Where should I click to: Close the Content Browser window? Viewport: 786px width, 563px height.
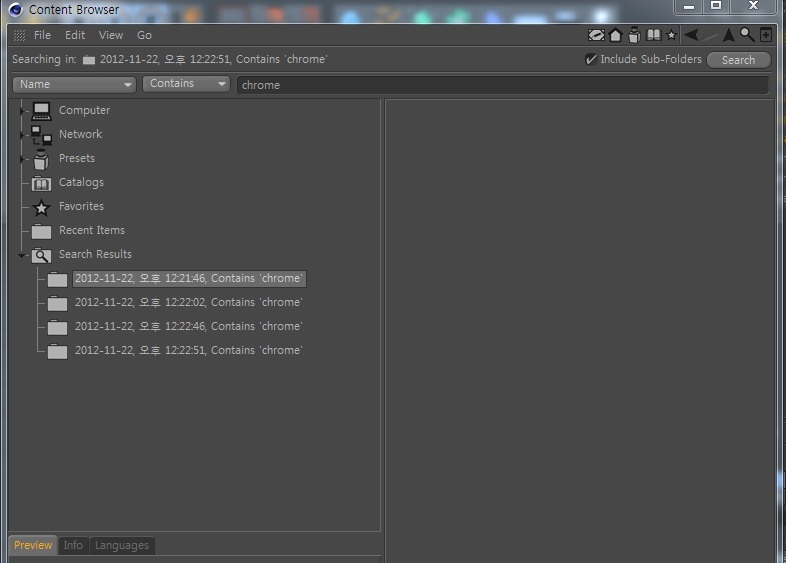click(x=753, y=6)
